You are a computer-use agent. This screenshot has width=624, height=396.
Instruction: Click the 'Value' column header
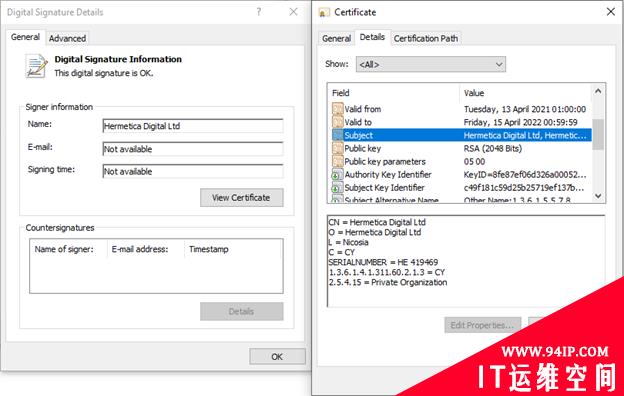point(526,93)
